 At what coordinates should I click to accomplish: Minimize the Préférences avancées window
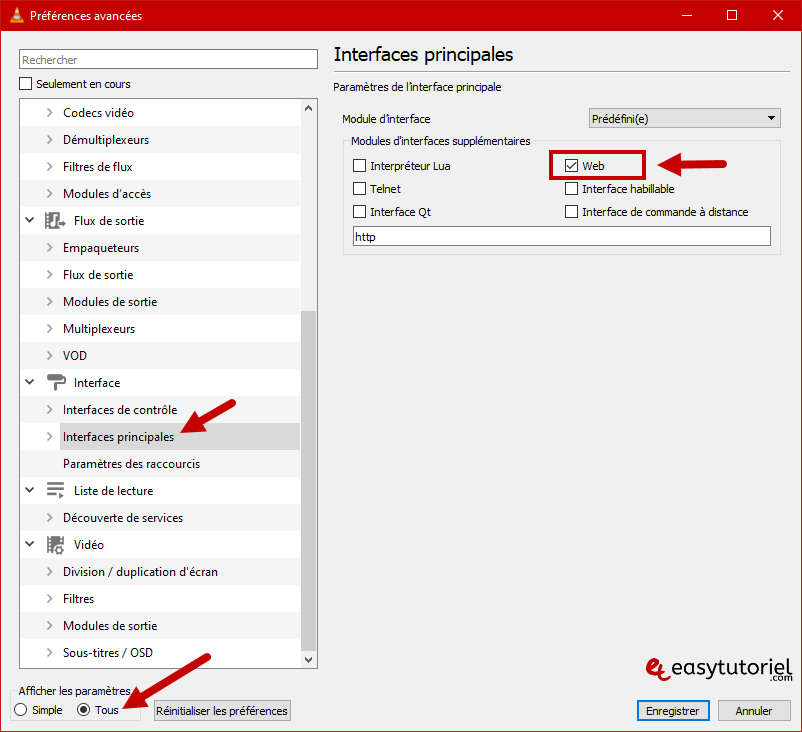(687, 15)
